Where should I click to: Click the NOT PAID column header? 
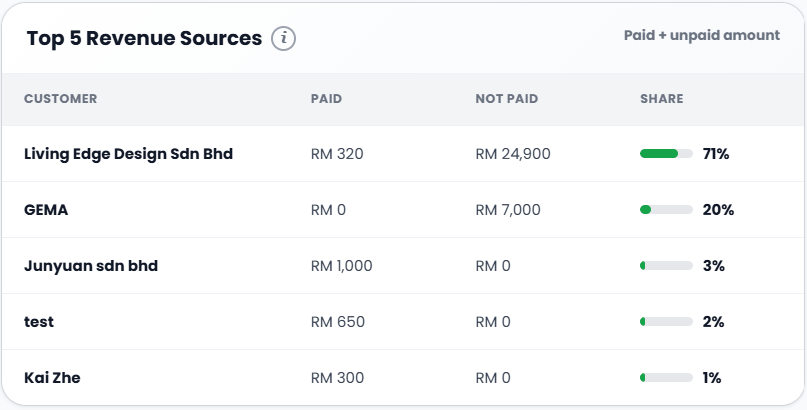(x=506, y=99)
